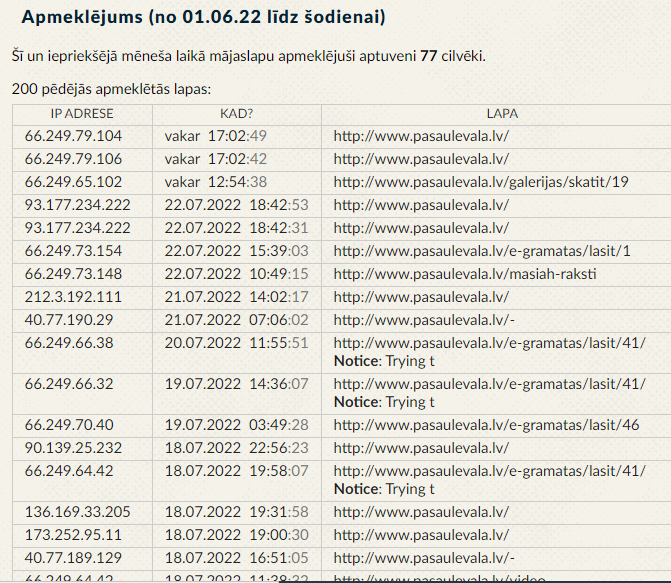Open the galerijas/skatit/19 page URL

tap(481, 182)
